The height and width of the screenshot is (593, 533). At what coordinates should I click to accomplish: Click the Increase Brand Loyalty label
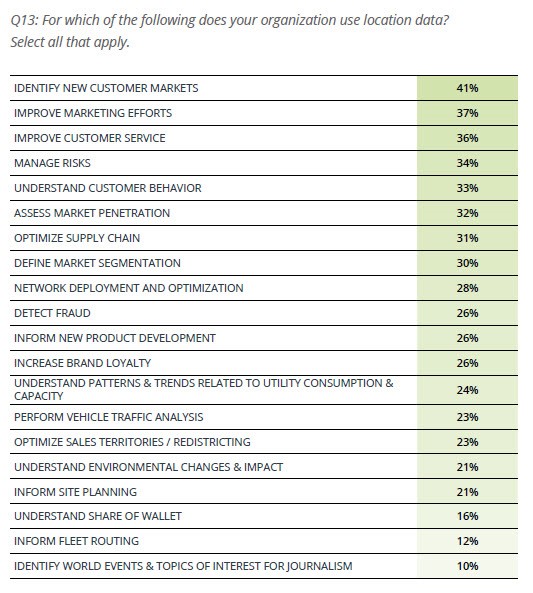click(x=82, y=363)
